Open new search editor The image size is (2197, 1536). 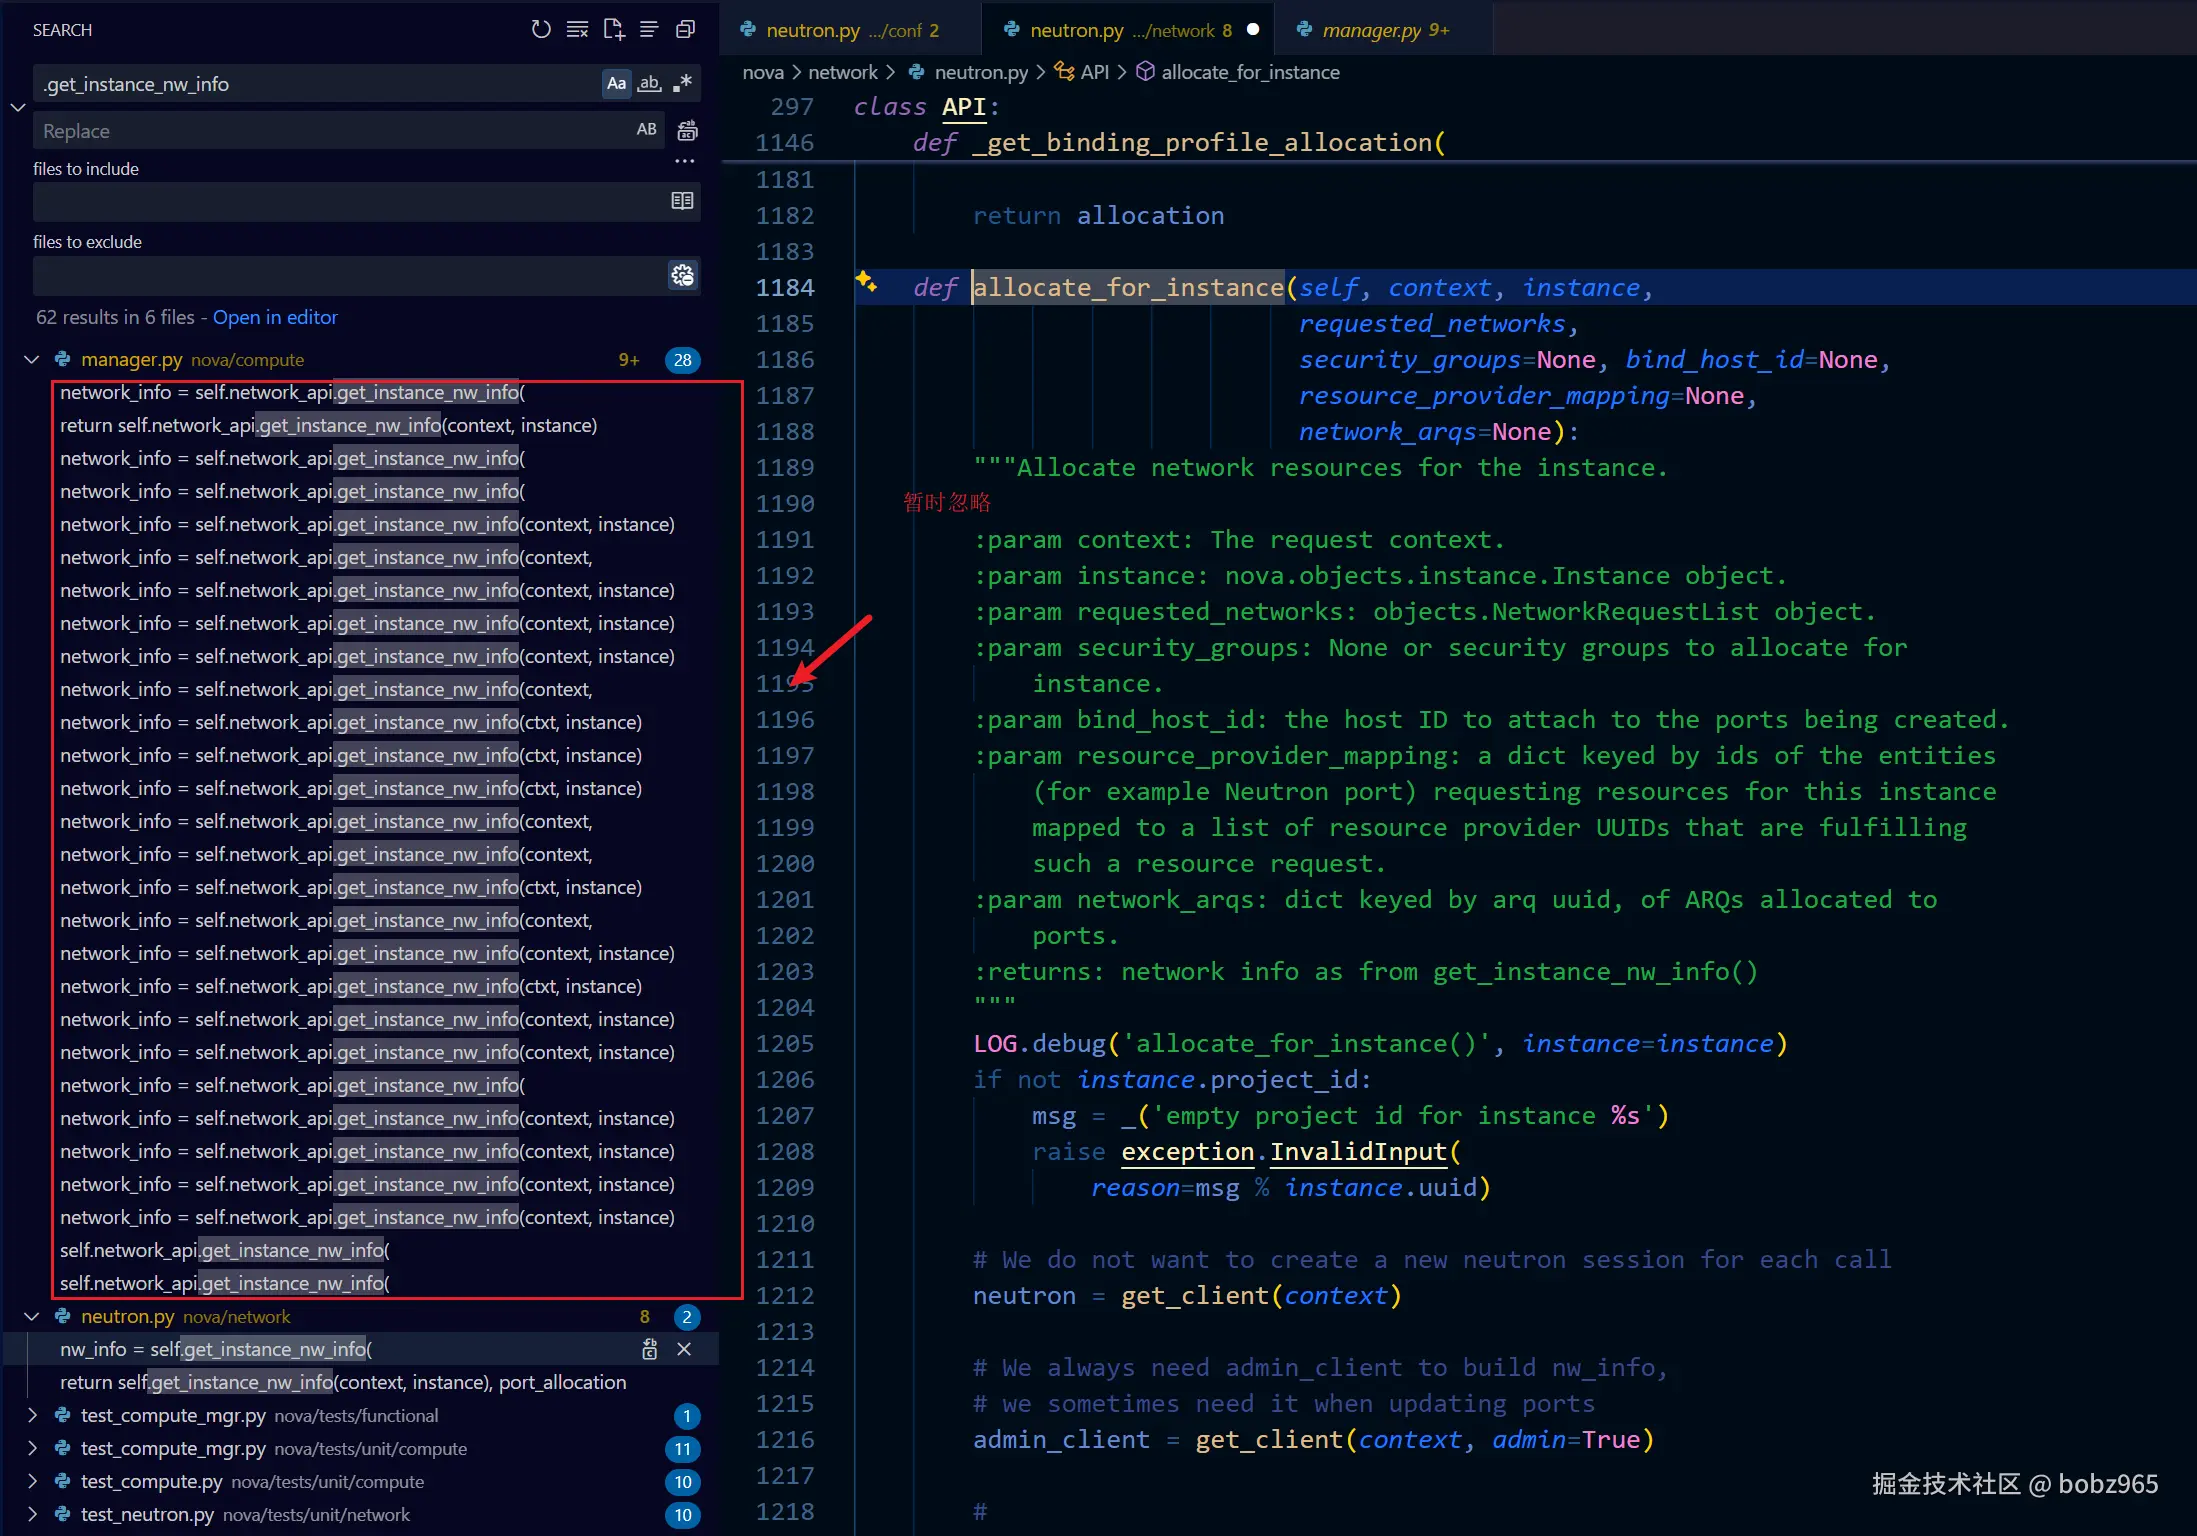tap(613, 30)
